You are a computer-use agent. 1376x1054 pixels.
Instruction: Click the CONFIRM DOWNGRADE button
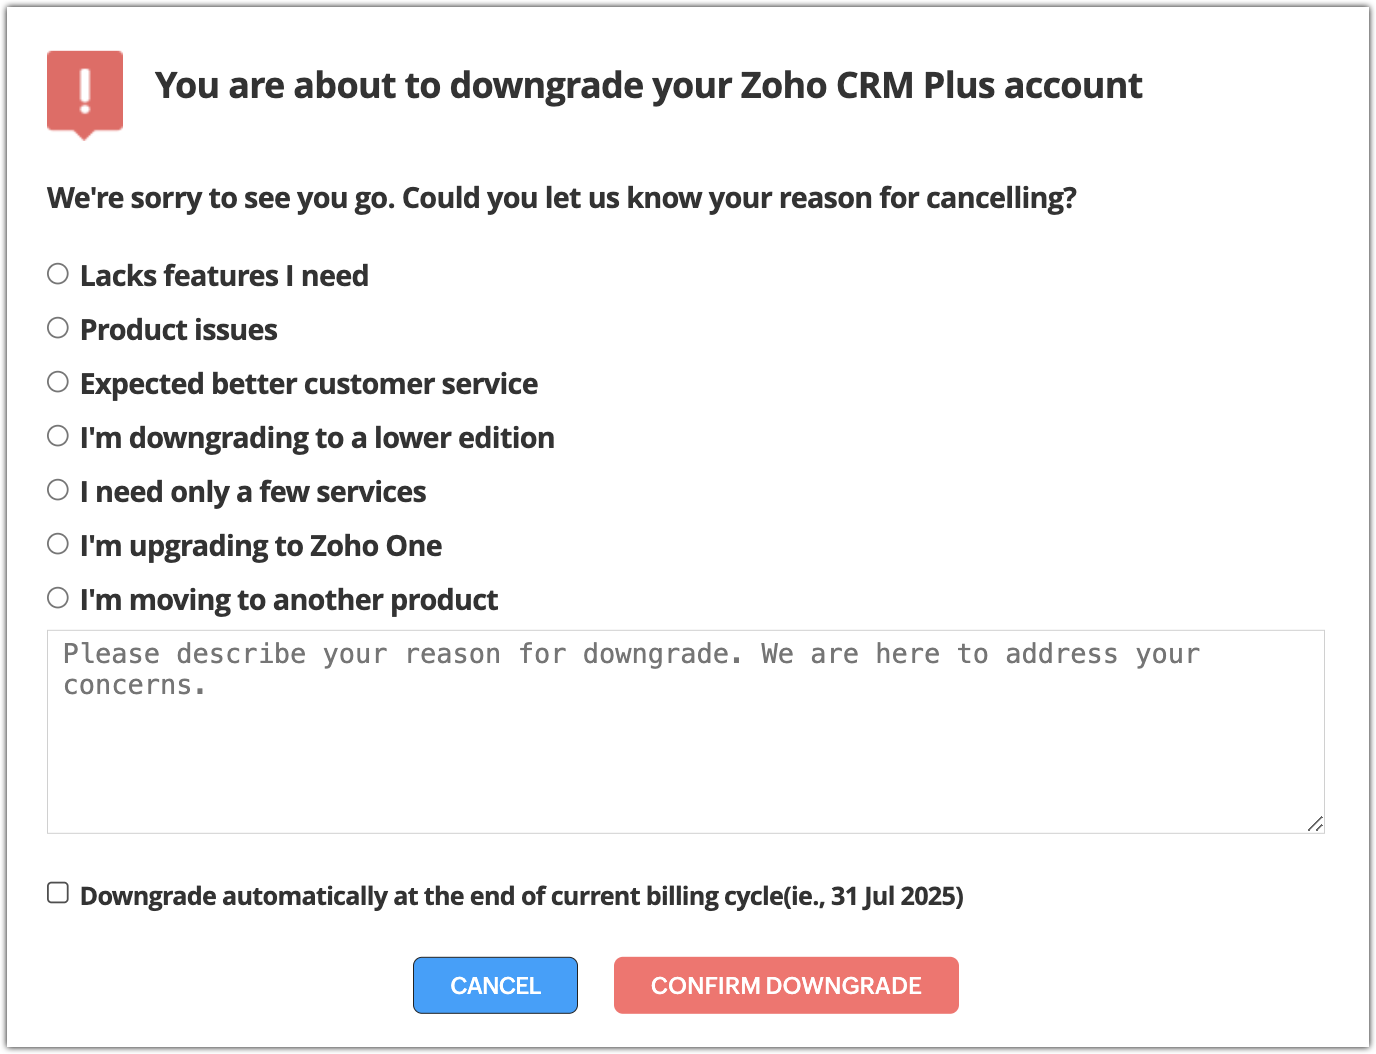(x=786, y=986)
